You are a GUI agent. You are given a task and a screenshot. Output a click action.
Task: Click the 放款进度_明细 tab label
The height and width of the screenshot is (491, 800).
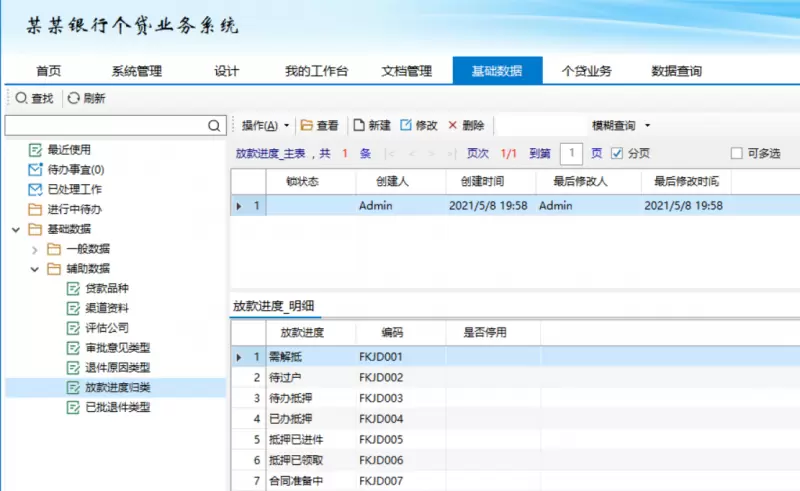[x=274, y=306]
